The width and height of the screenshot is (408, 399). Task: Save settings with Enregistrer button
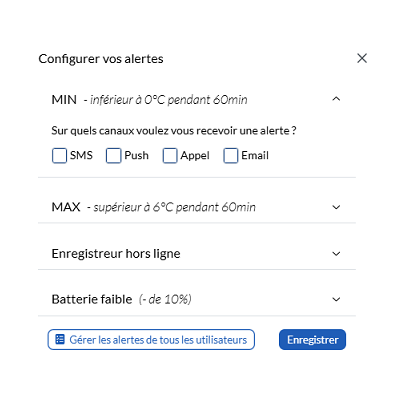(312, 340)
